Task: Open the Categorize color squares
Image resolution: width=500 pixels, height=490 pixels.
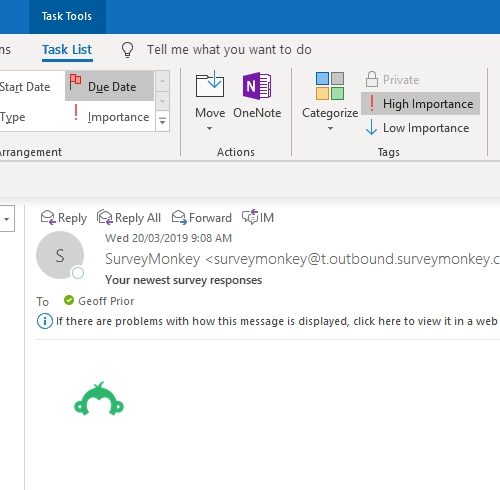Action: [330, 86]
